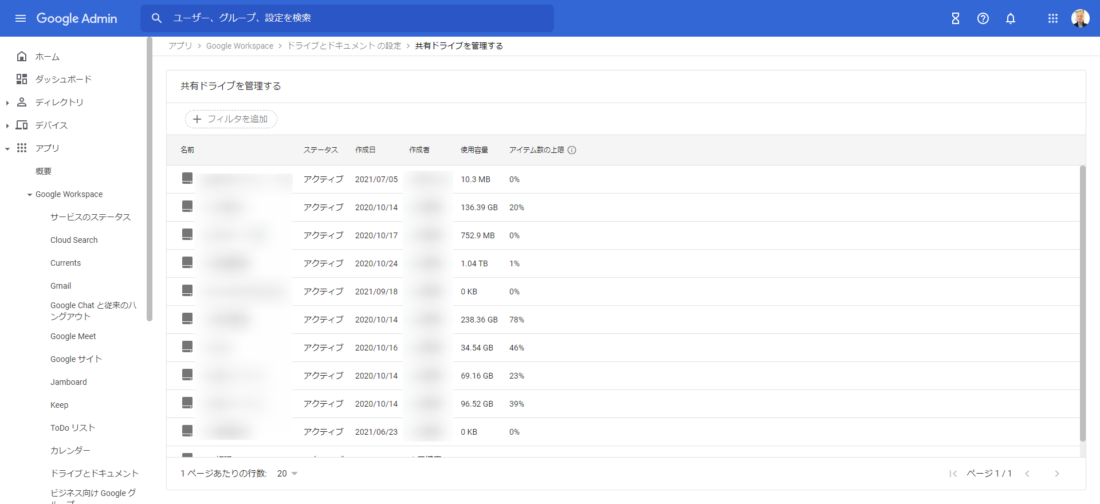Image resolution: width=1100 pixels, height=504 pixels.
Task: Click drive icon in 69.16 GB row
Action: 187,375
